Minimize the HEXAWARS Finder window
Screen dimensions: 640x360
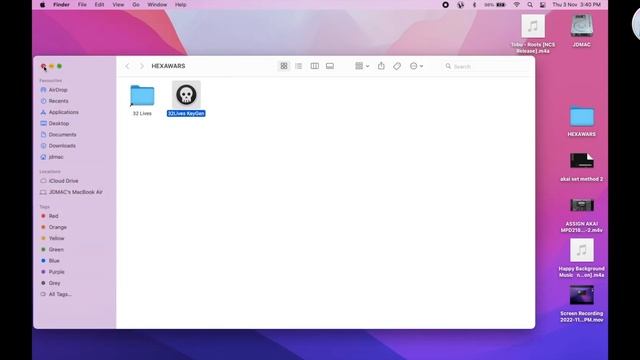click(x=51, y=66)
